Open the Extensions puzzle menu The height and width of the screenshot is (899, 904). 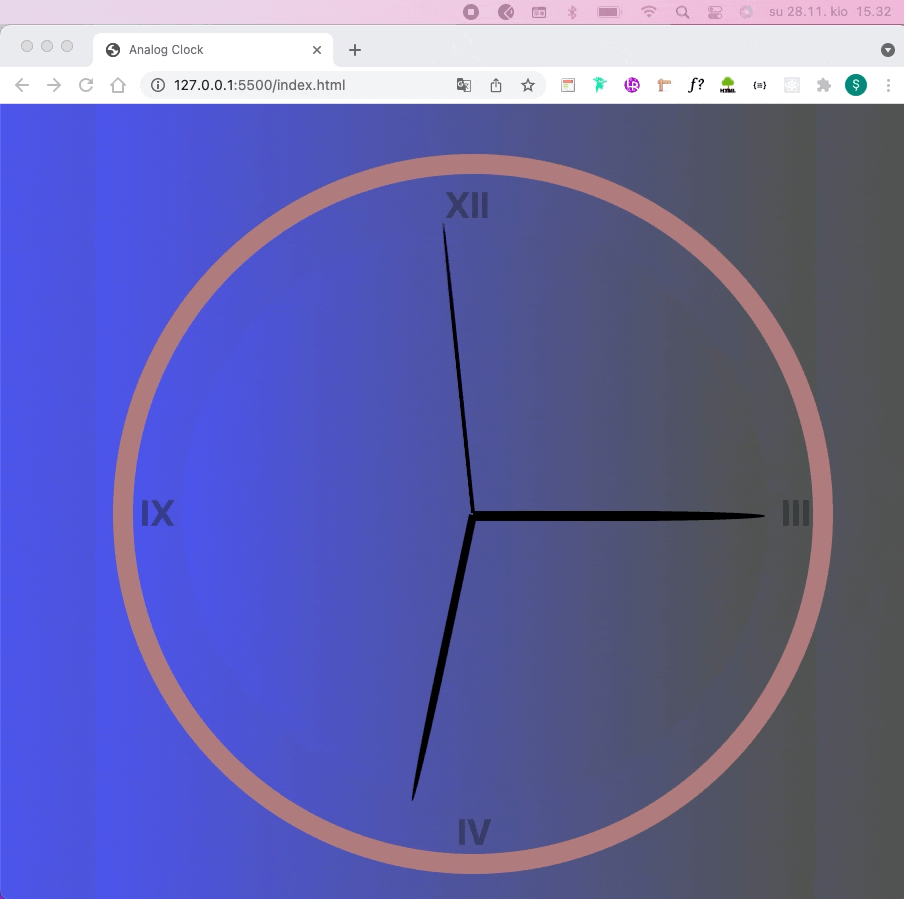[x=824, y=85]
